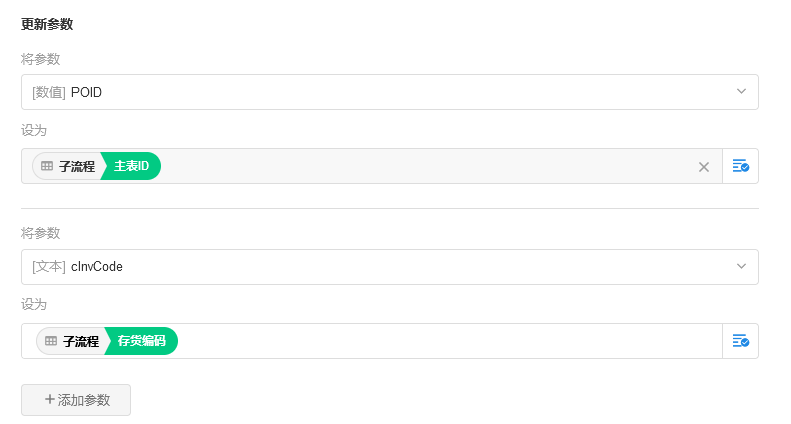Open the field picker icon beside the 主表ID row
The image size is (791, 424).
[x=740, y=166]
